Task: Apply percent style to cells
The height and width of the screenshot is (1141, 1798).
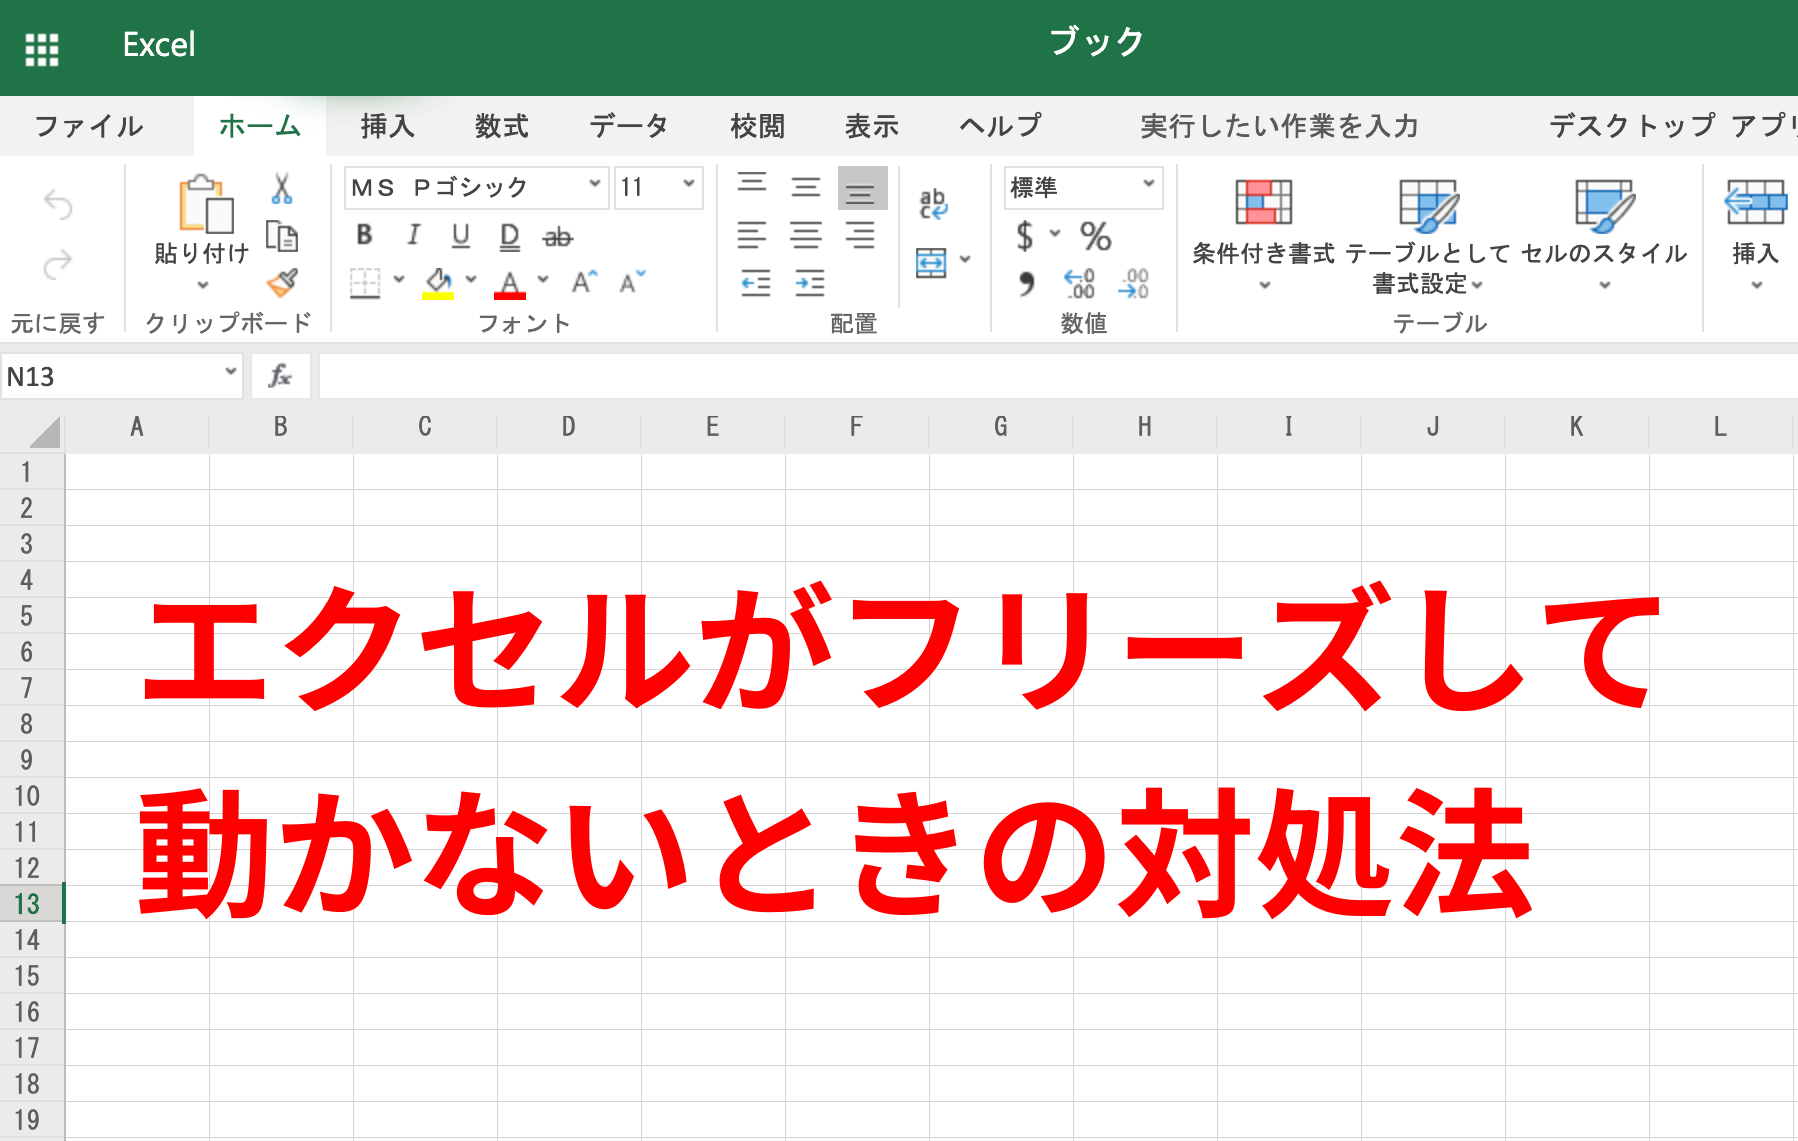Action: [1094, 238]
